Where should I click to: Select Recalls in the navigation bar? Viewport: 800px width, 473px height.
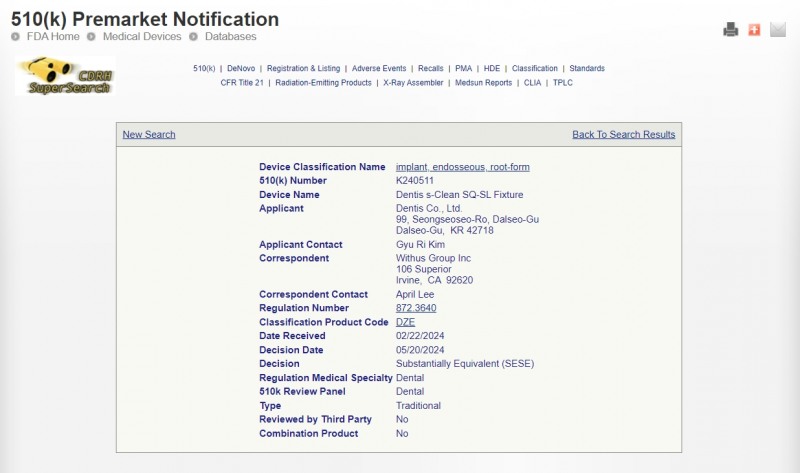pyautogui.click(x=432, y=69)
